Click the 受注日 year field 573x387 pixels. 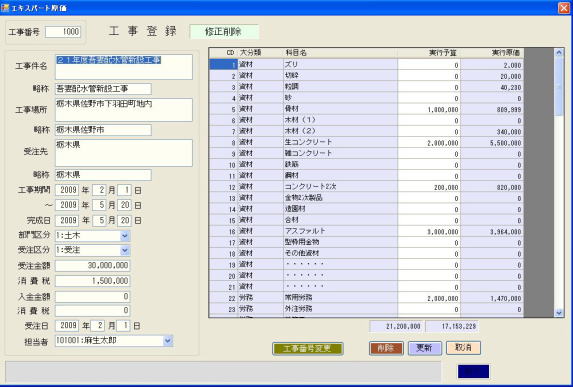click(x=67, y=326)
